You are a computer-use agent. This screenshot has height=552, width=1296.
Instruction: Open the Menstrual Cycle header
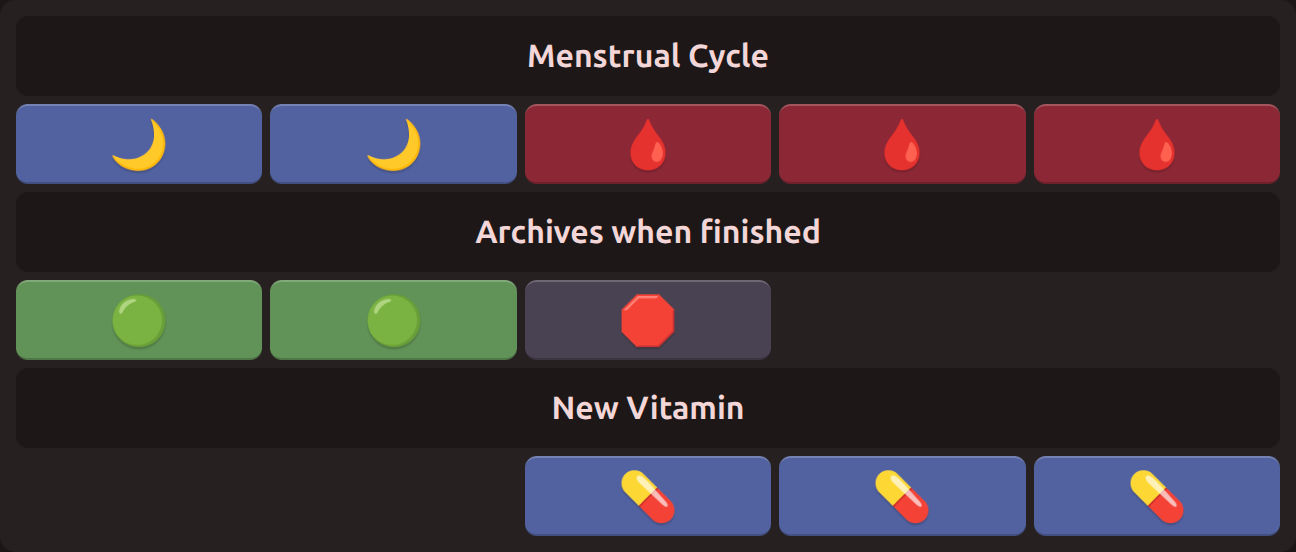click(x=648, y=56)
